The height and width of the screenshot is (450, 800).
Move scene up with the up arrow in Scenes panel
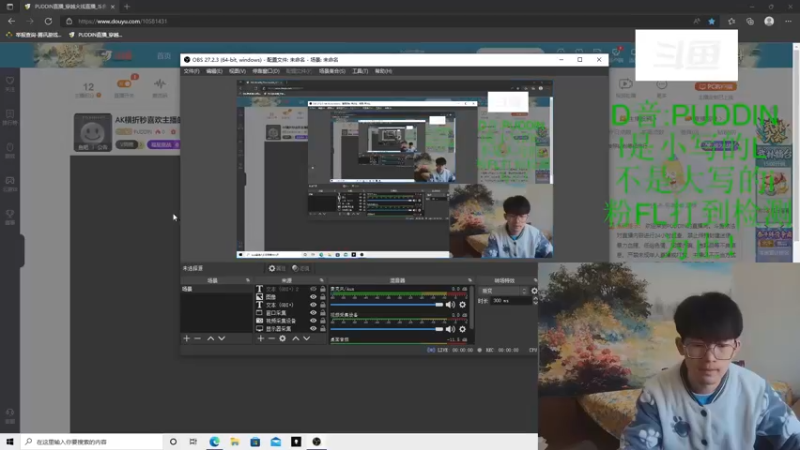pyautogui.click(x=210, y=338)
